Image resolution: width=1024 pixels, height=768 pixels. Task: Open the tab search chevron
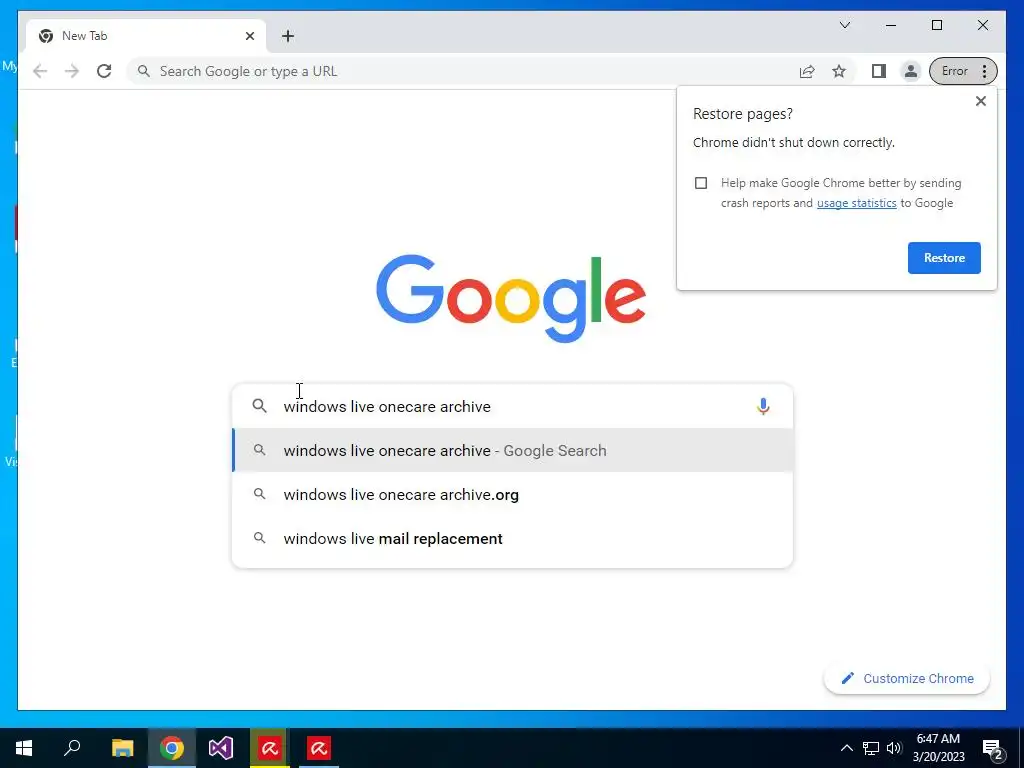(x=845, y=25)
